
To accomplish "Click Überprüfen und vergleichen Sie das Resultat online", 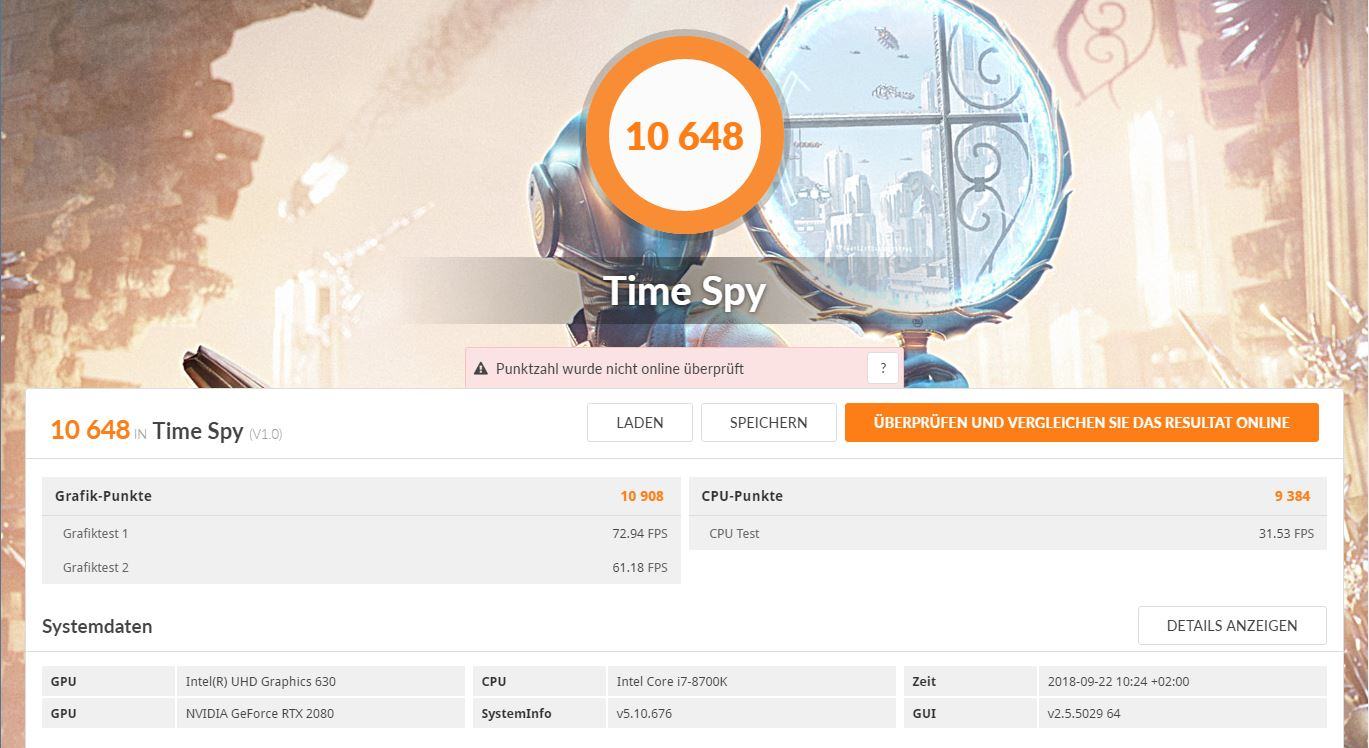I will 1082,422.
